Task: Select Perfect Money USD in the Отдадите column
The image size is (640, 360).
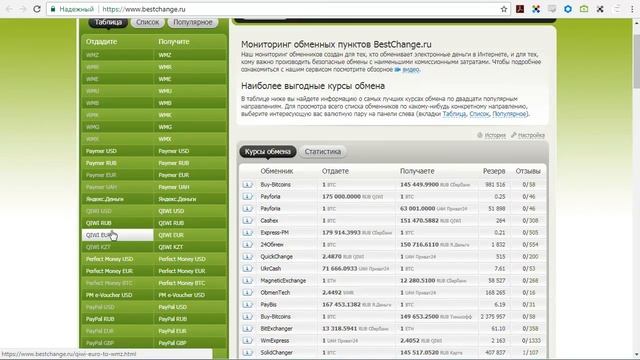Action: [x=118, y=259]
